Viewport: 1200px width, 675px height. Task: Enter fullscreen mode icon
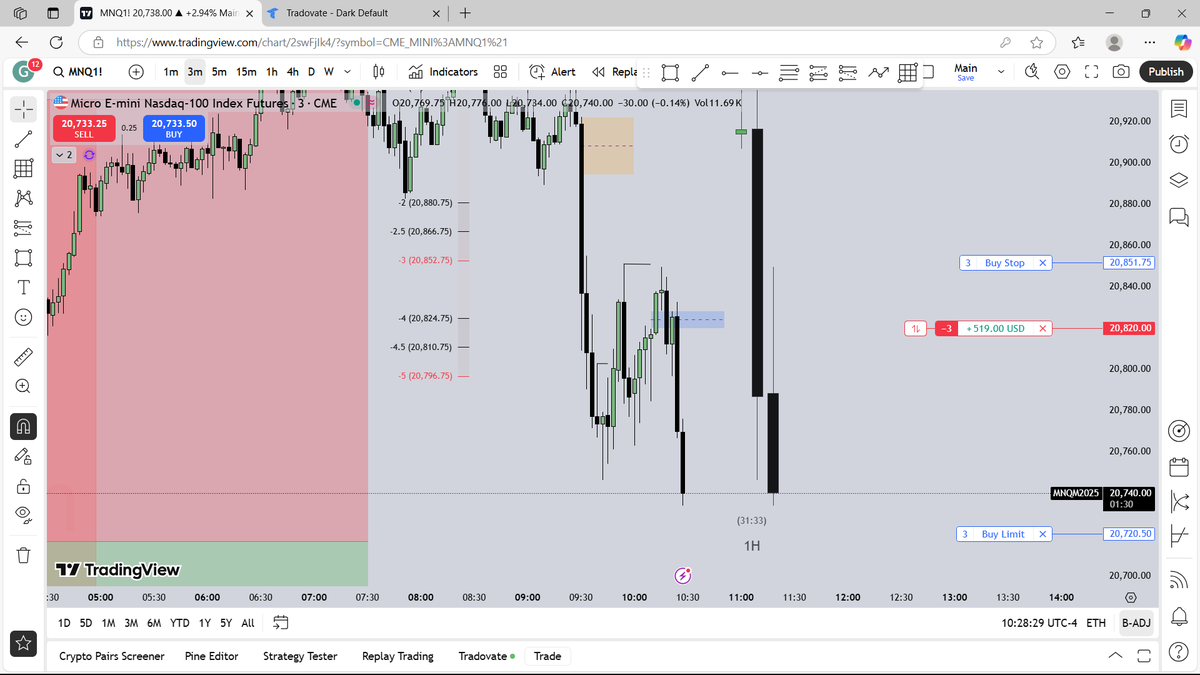[1092, 72]
